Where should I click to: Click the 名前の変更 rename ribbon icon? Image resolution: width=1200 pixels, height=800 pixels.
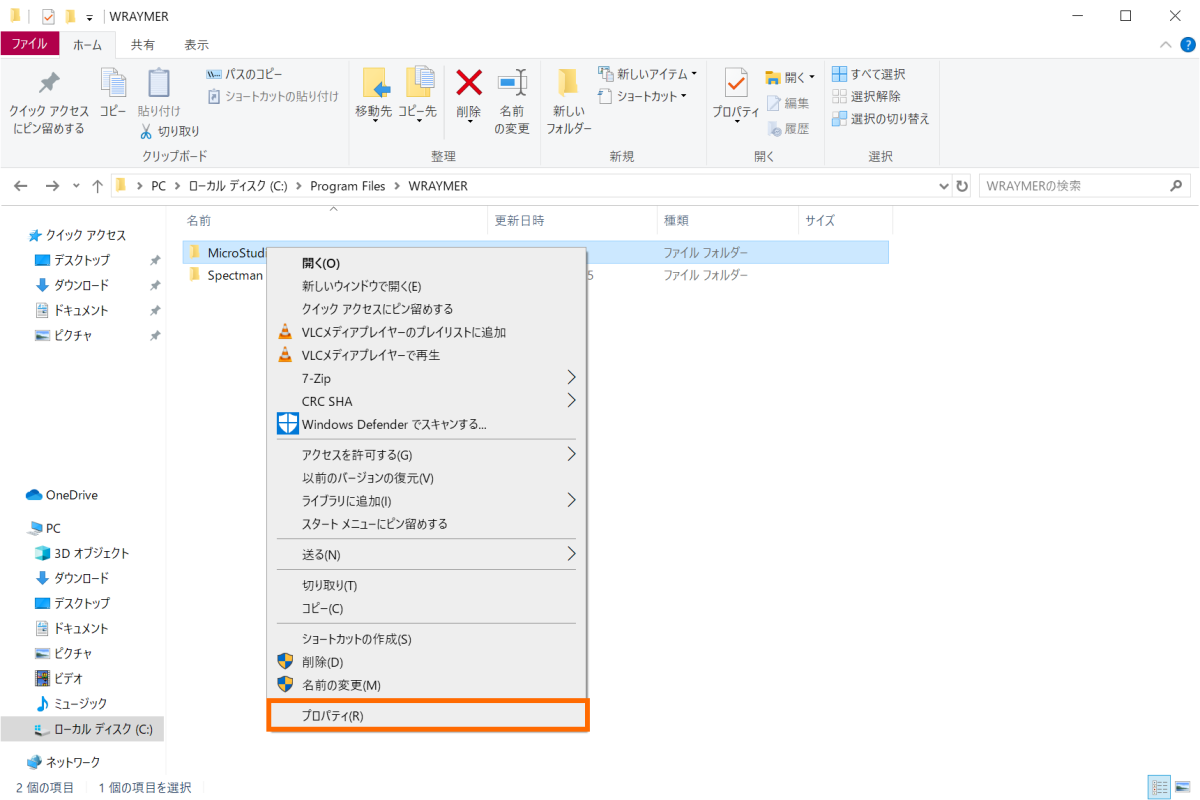pos(512,82)
